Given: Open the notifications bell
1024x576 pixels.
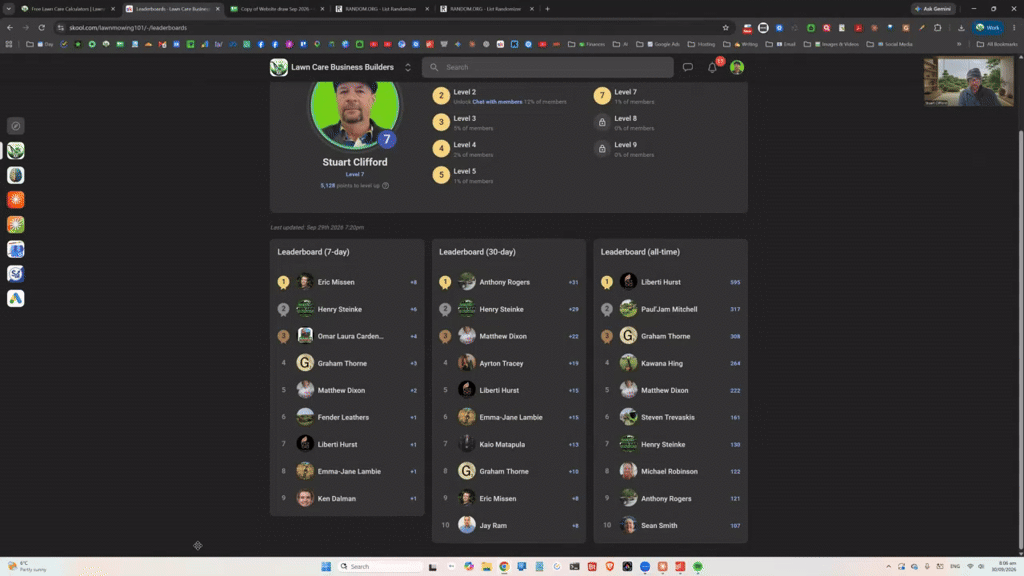Looking at the screenshot, I should (x=712, y=67).
